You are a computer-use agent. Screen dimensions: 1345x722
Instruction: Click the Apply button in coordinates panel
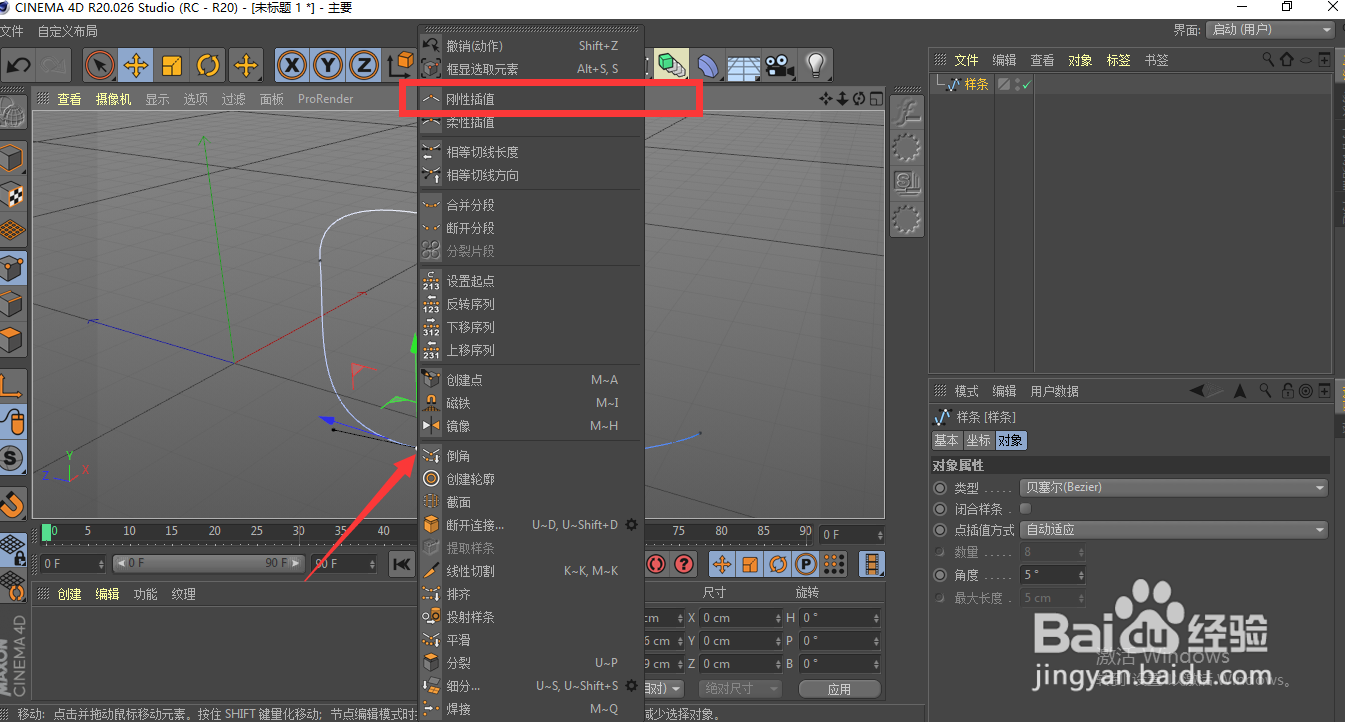839,689
